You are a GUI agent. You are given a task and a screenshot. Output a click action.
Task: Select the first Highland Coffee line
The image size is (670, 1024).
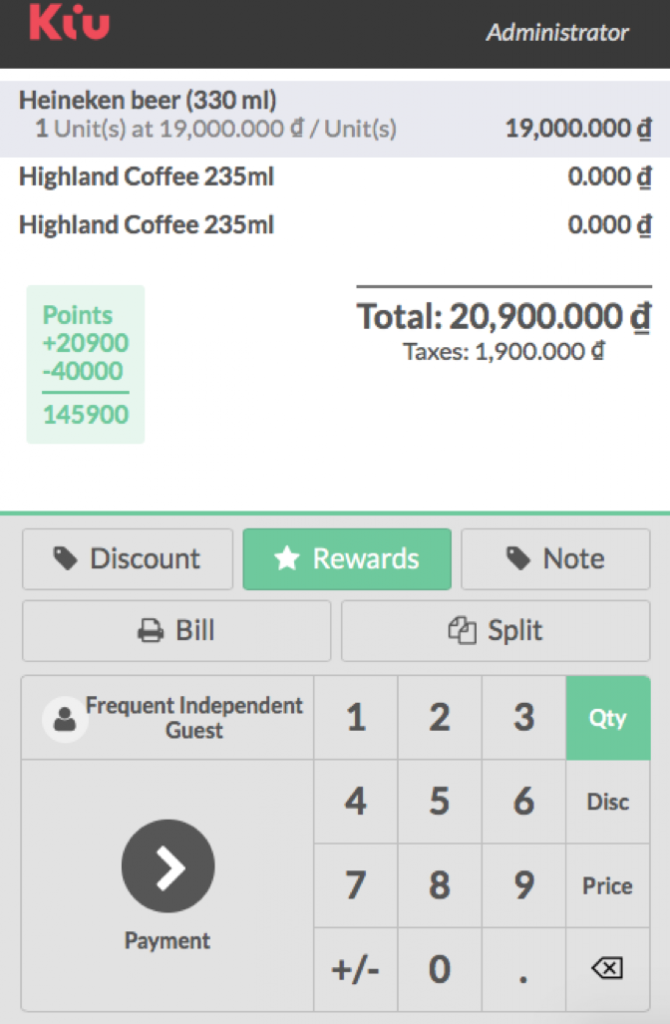[335, 176]
